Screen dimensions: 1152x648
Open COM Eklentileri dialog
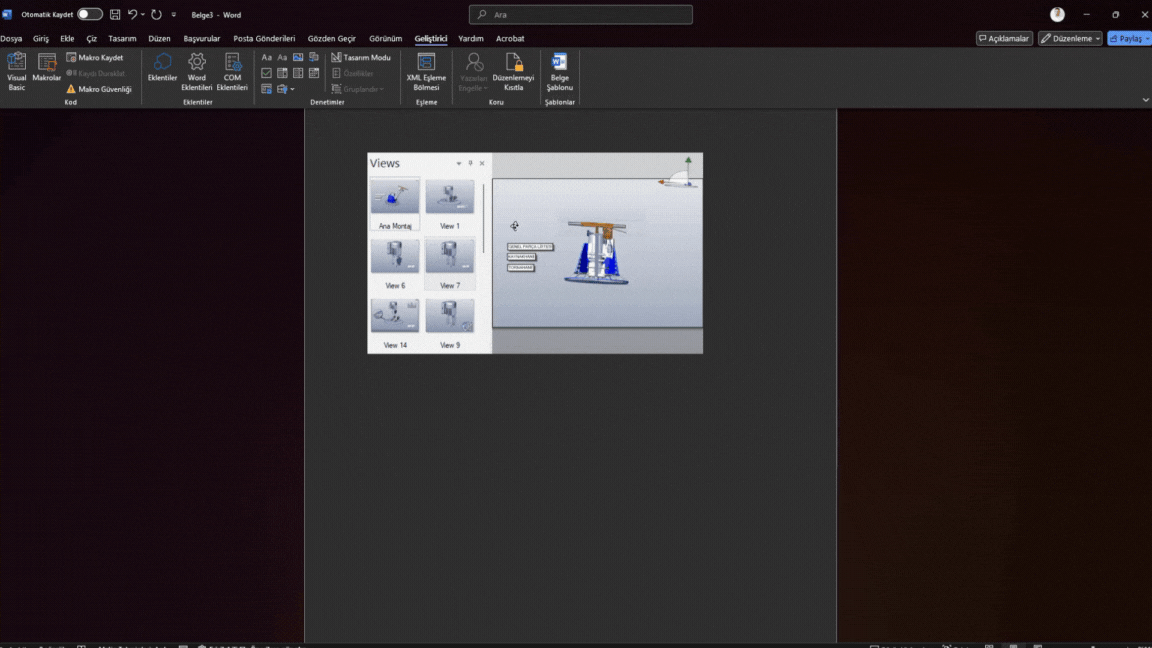pos(232,71)
